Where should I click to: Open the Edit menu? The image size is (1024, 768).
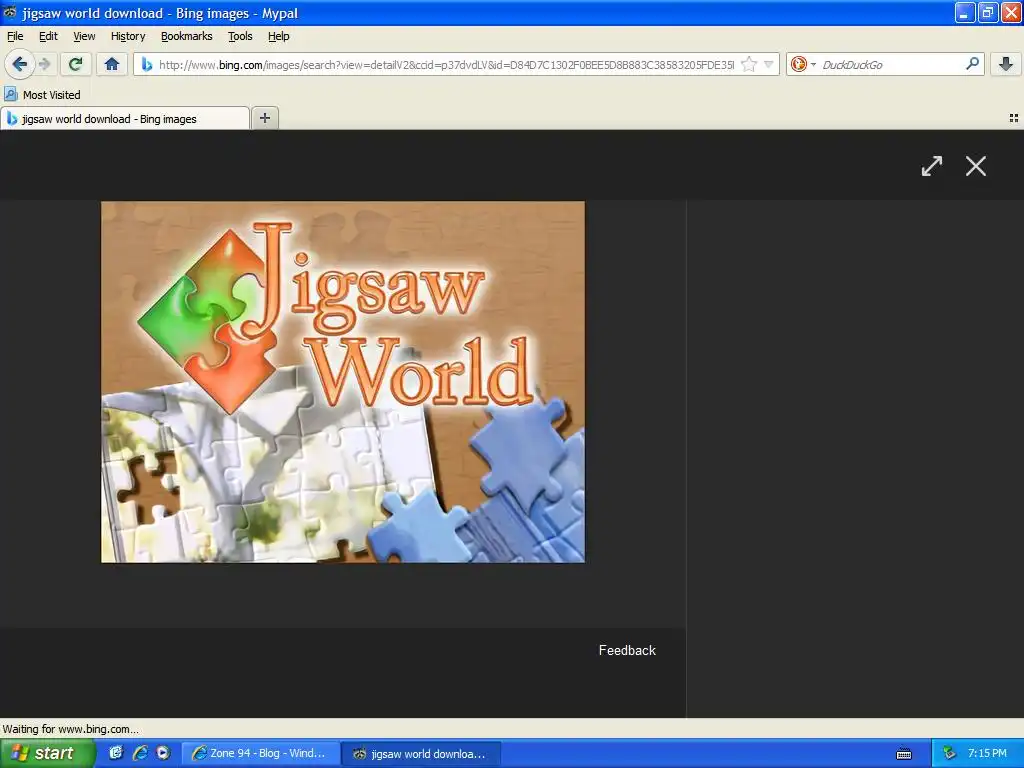pyautogui.click(x=48, y=37)
